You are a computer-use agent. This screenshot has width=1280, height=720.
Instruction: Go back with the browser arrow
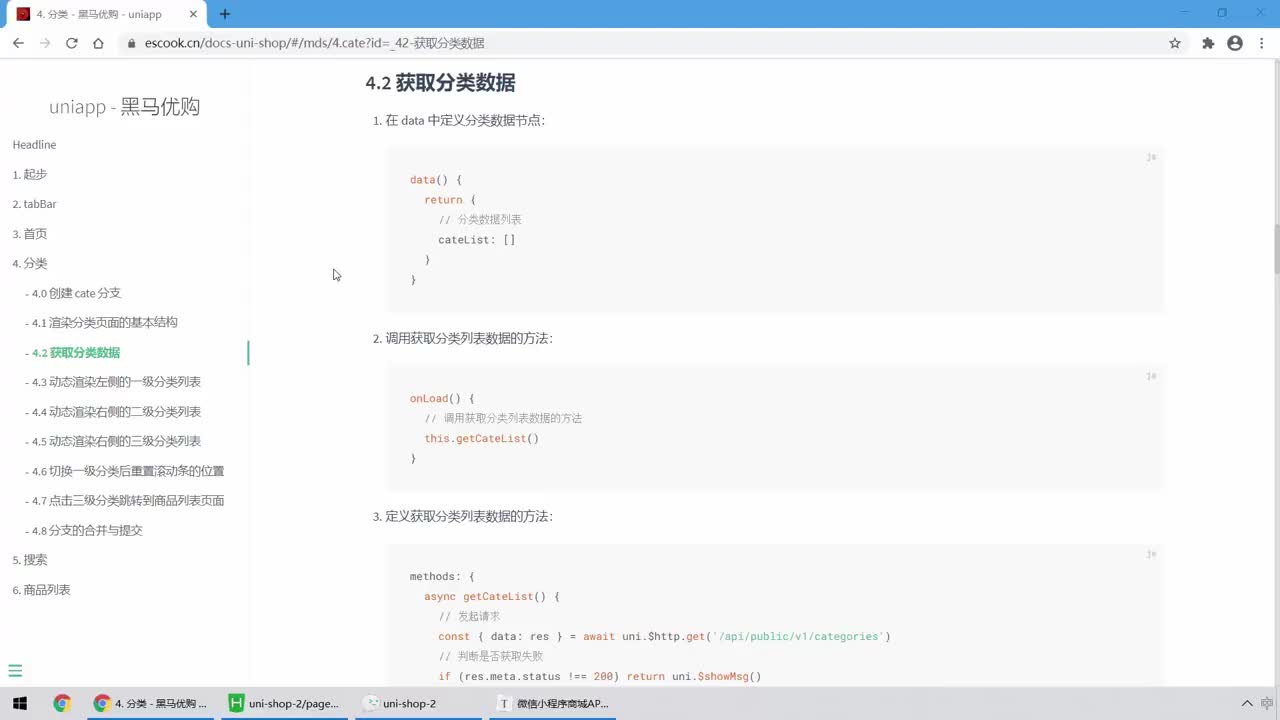click(x=18, y=43)
